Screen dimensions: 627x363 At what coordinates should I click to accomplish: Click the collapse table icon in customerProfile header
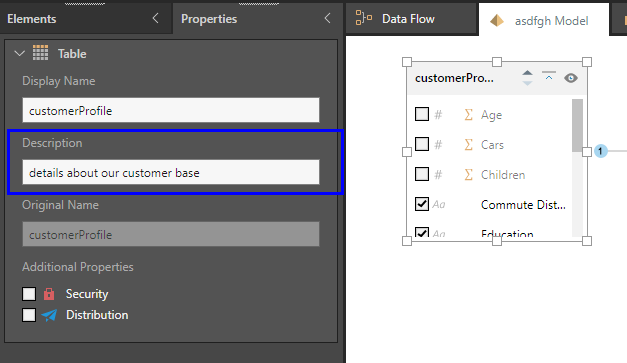pos(549,76)
